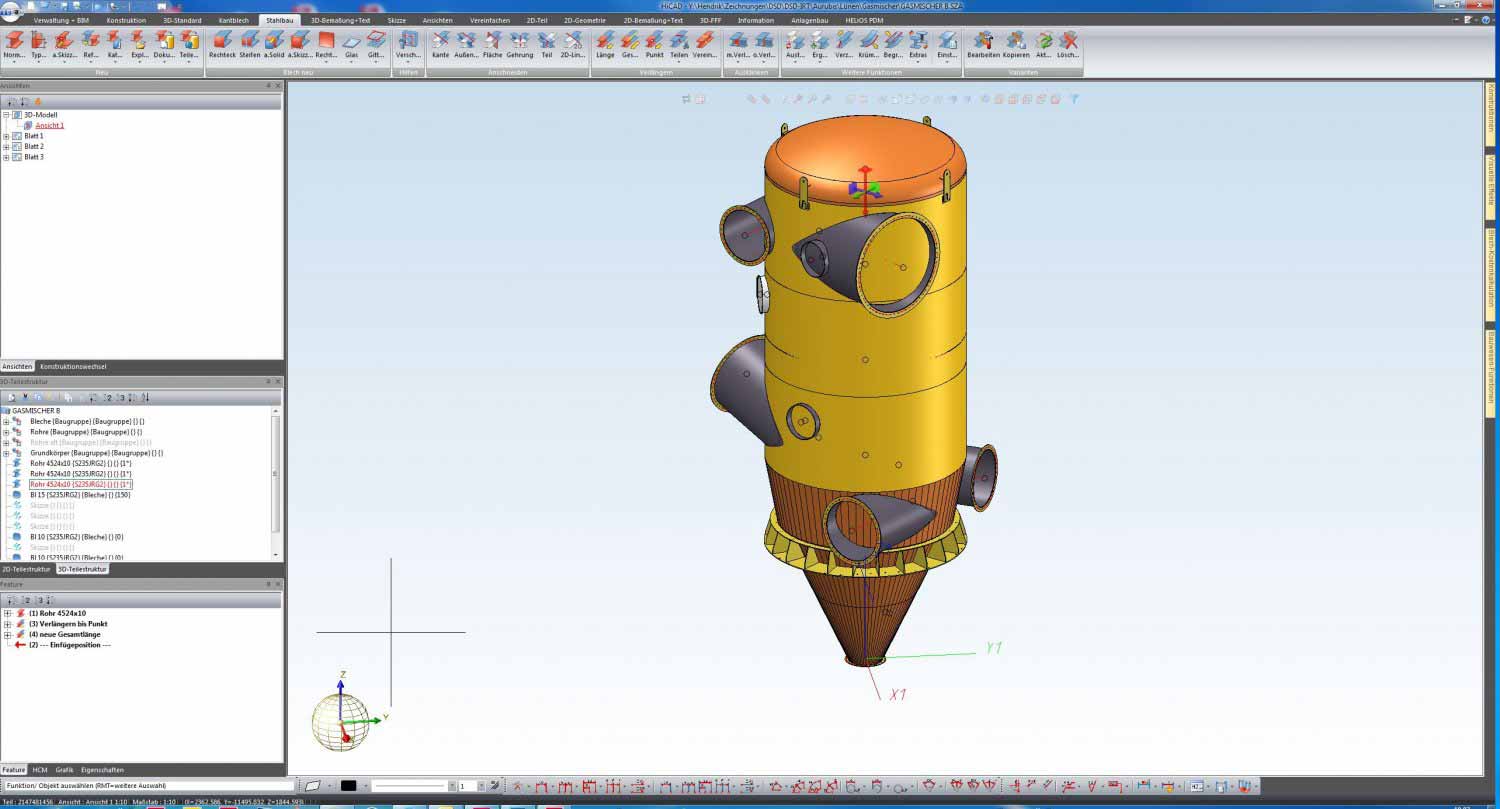Click the Kopieren variants tool
Viewport: 1500px width, 809px height.
tap(1016, 45)
